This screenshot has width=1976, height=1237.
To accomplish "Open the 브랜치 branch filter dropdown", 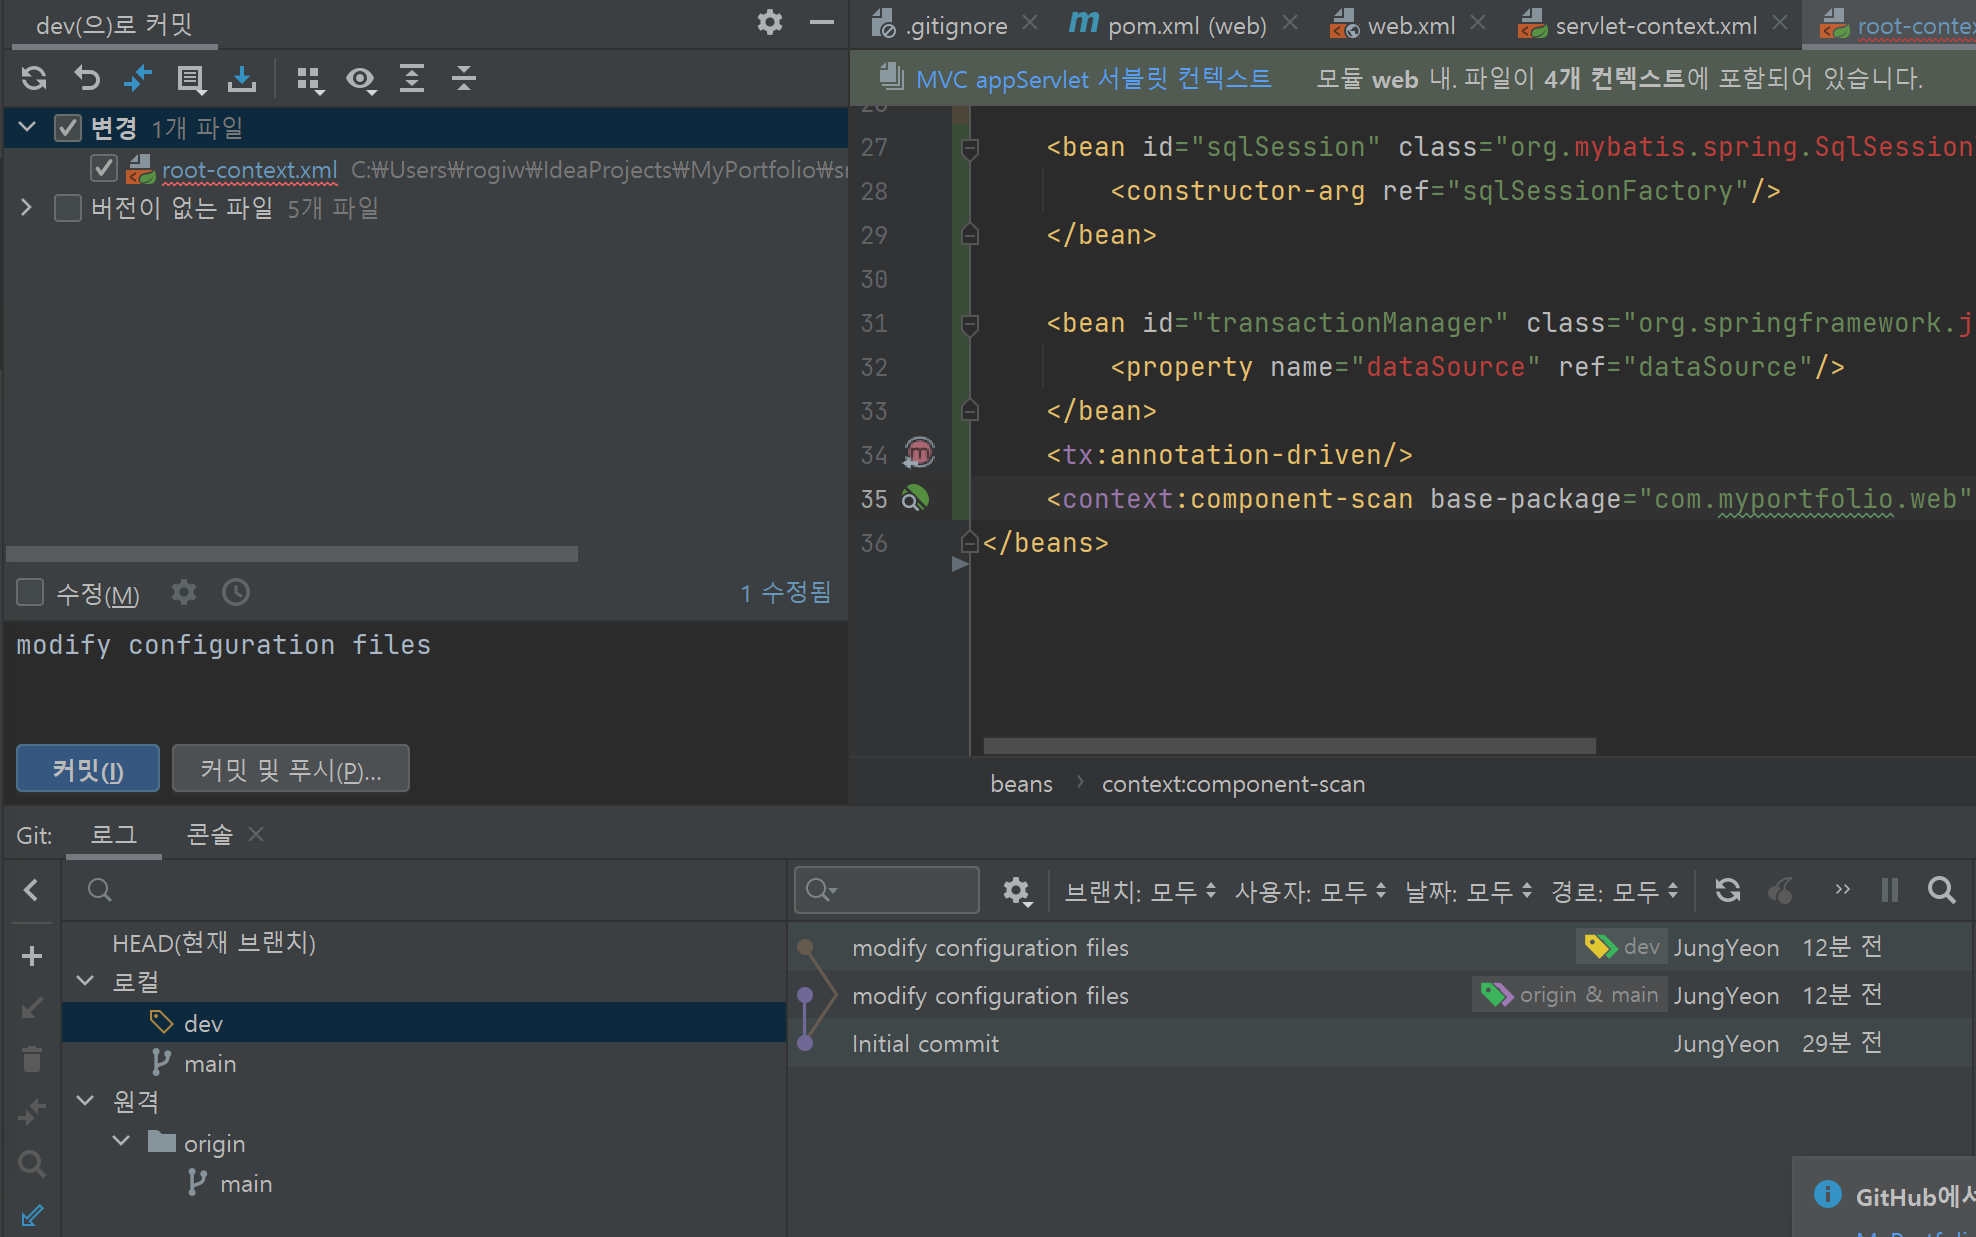I will (1140, 891).
